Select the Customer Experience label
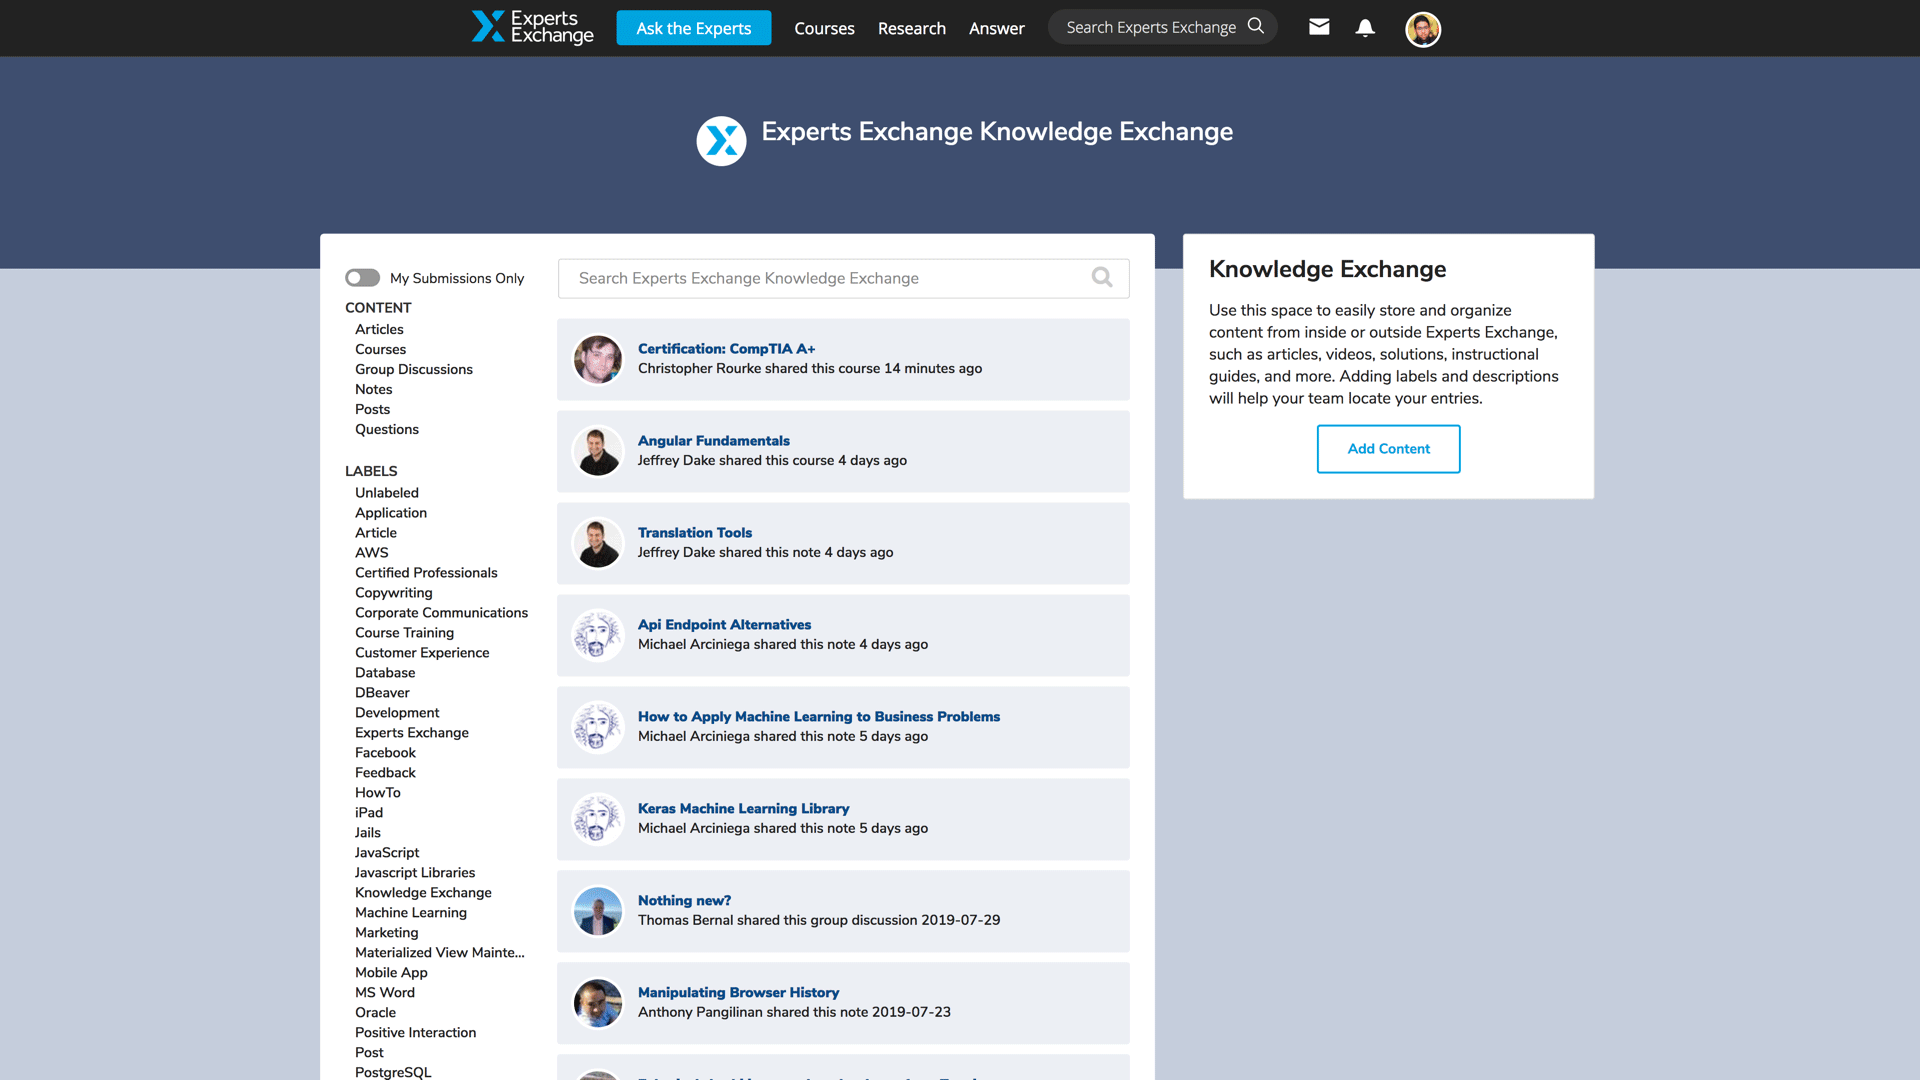 421,653
